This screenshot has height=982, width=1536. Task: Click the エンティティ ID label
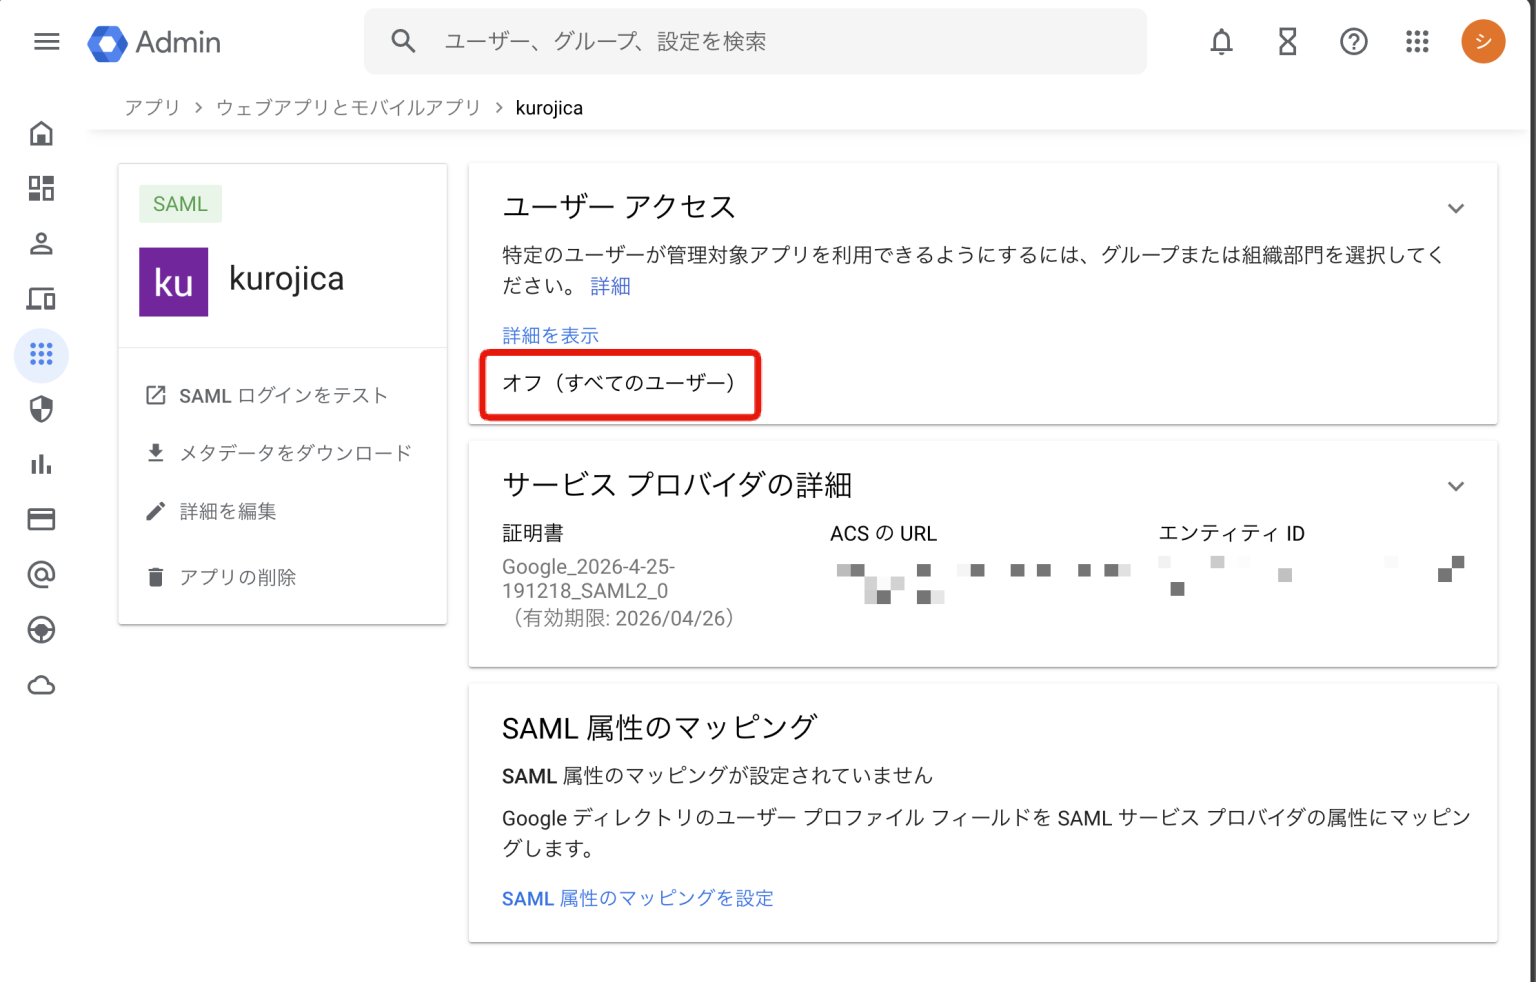[x=1232, y=534]
